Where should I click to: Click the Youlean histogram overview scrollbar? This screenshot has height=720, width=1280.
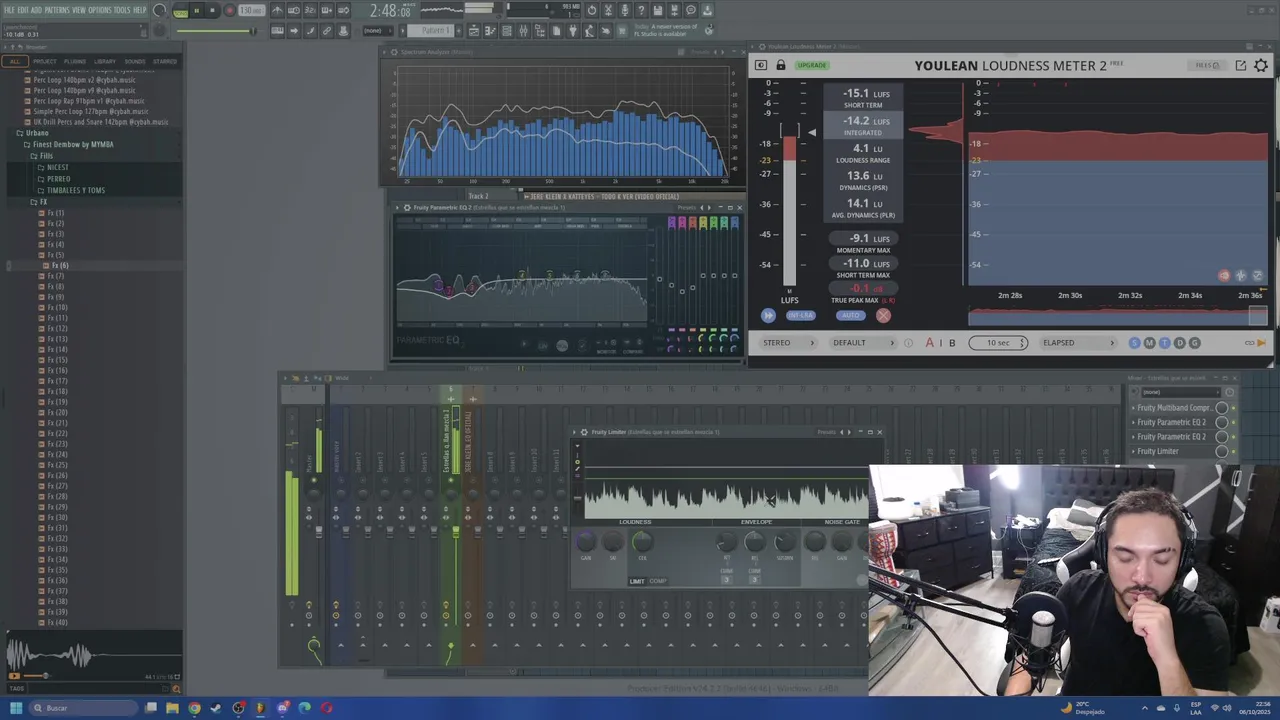1117,316
